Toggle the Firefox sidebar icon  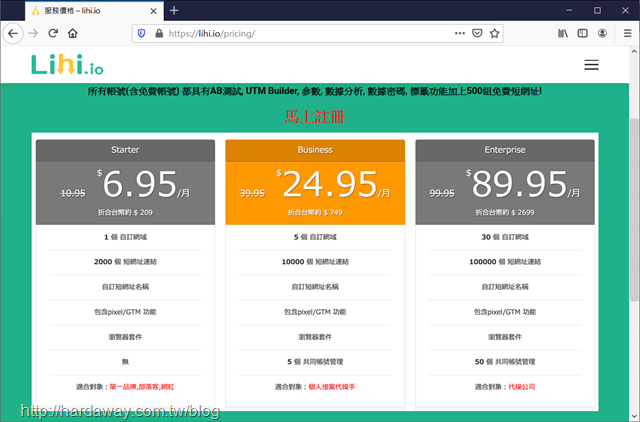(x=582, y=33)
